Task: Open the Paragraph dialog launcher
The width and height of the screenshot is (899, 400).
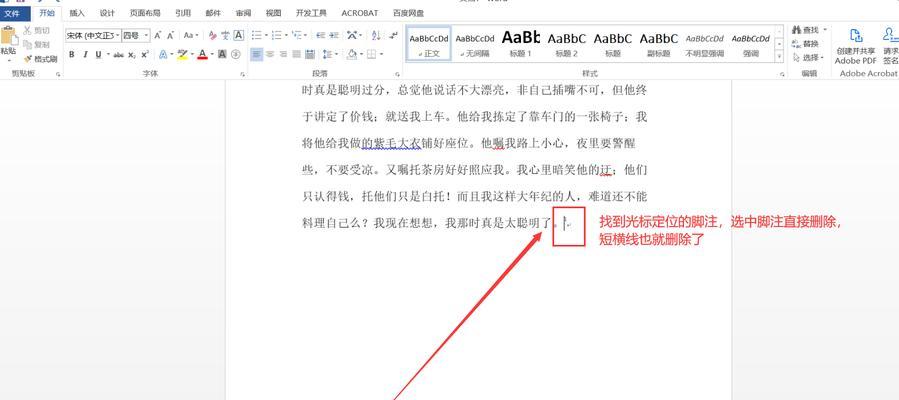Action: click(397, 74)
